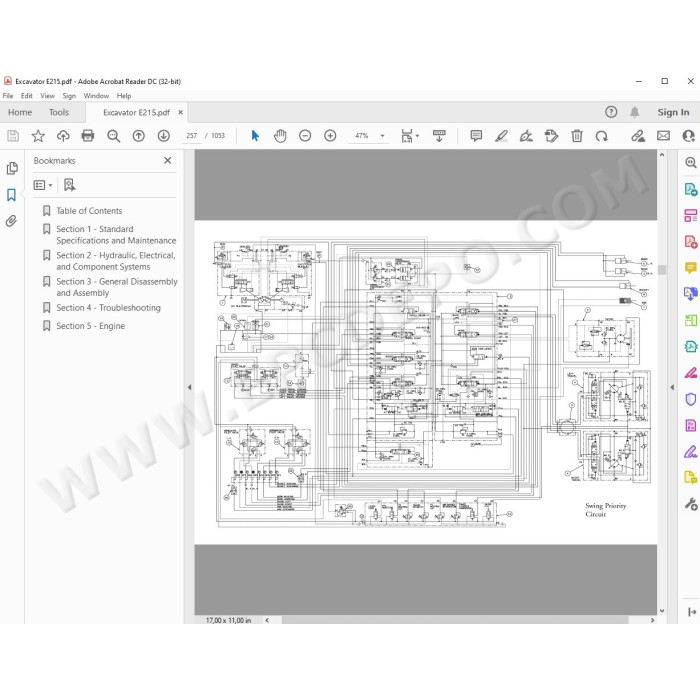The height and width of the screenshot is (700, 700).
Task: Send file by email icon
Action: tap(663, 136)
